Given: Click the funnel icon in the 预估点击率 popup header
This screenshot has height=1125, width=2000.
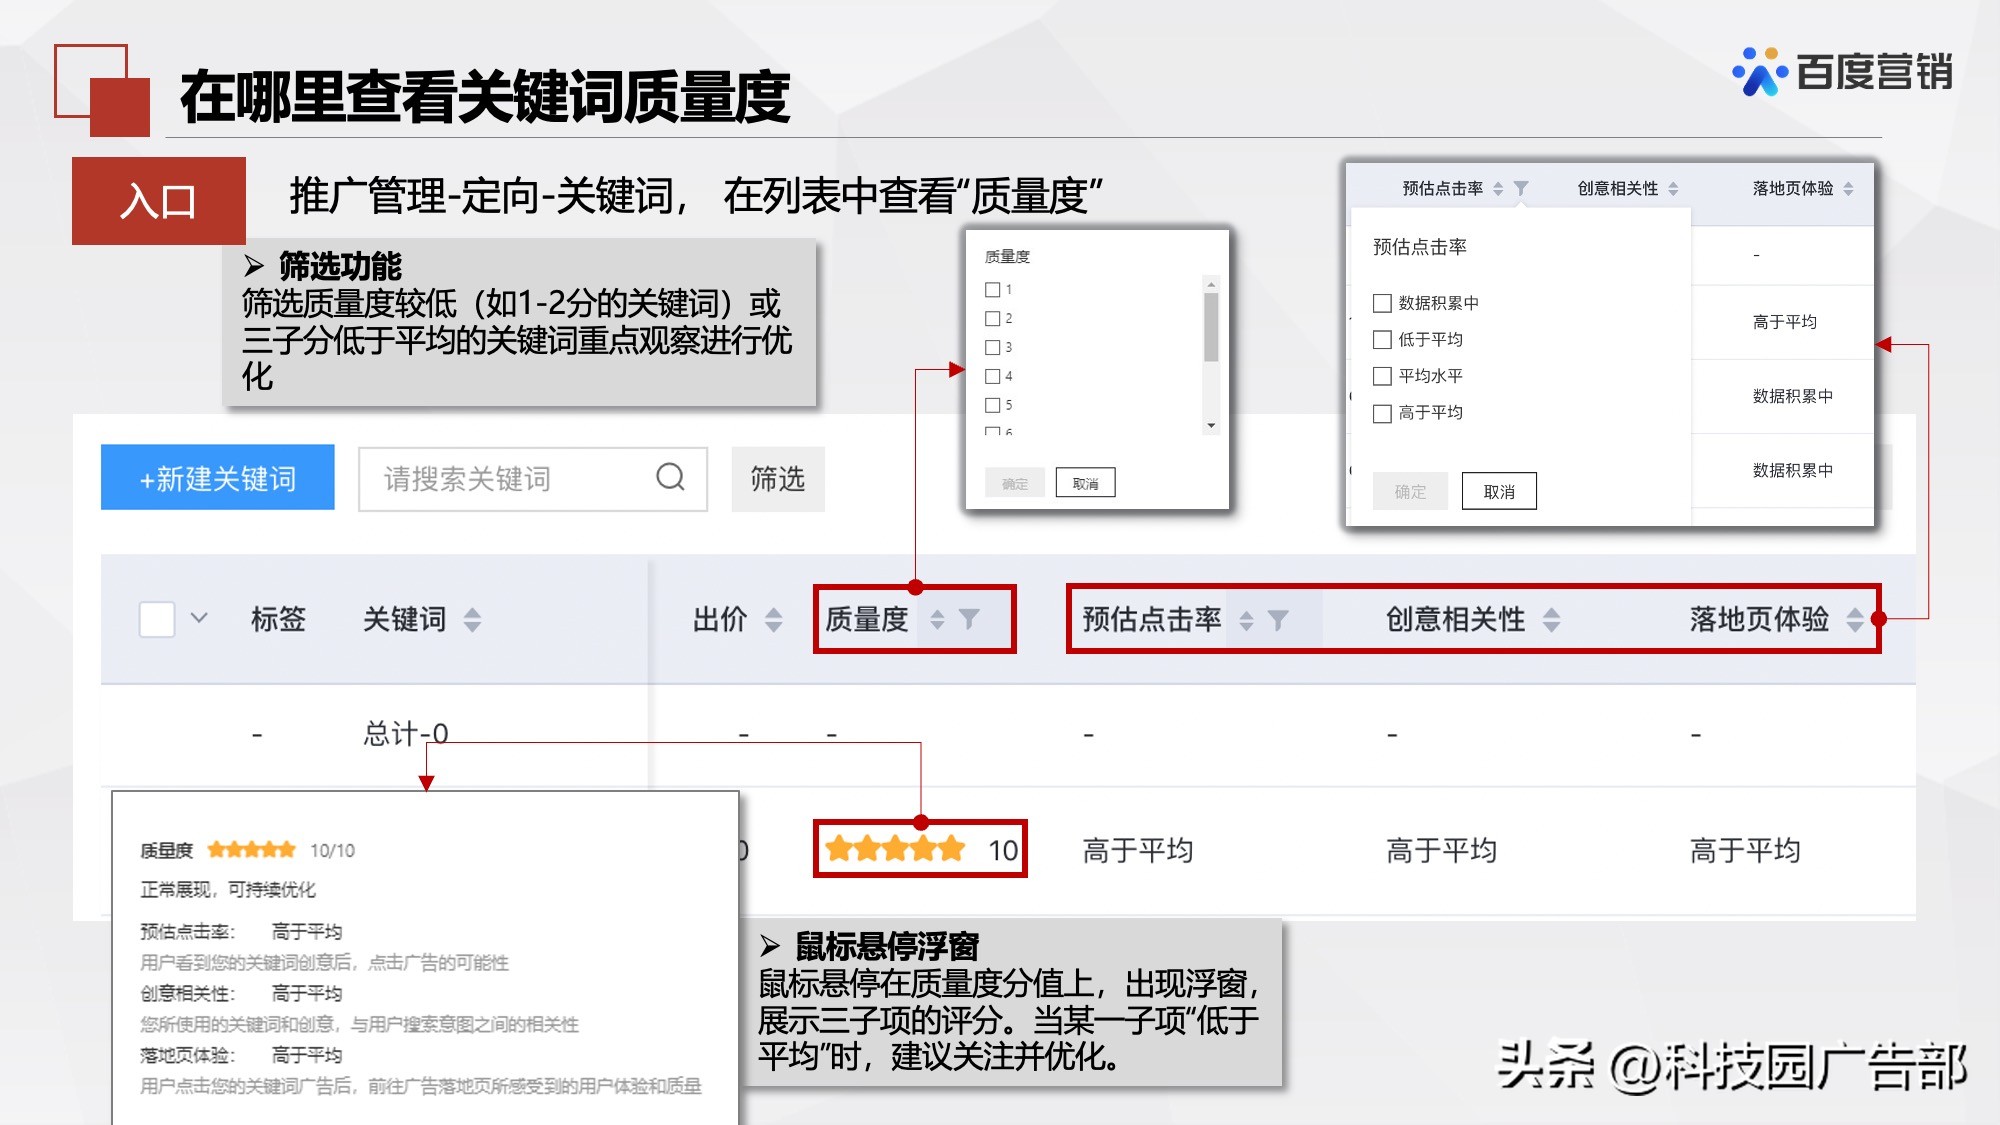Looking at the screenshot, I should 1520,187.
